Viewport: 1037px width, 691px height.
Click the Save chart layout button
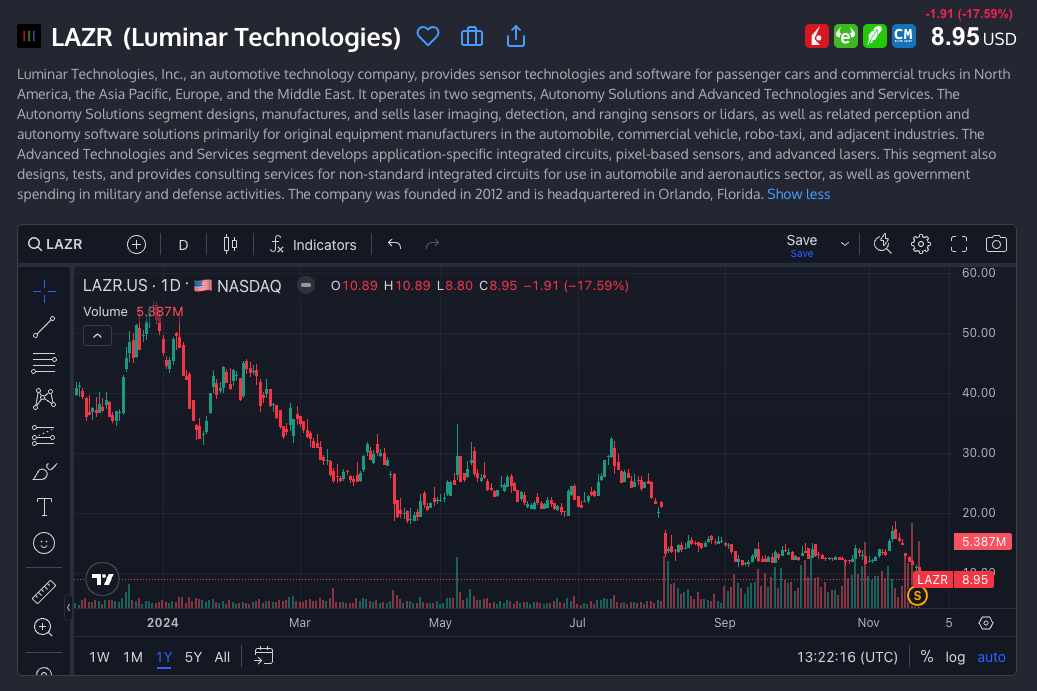coord(802,245)
